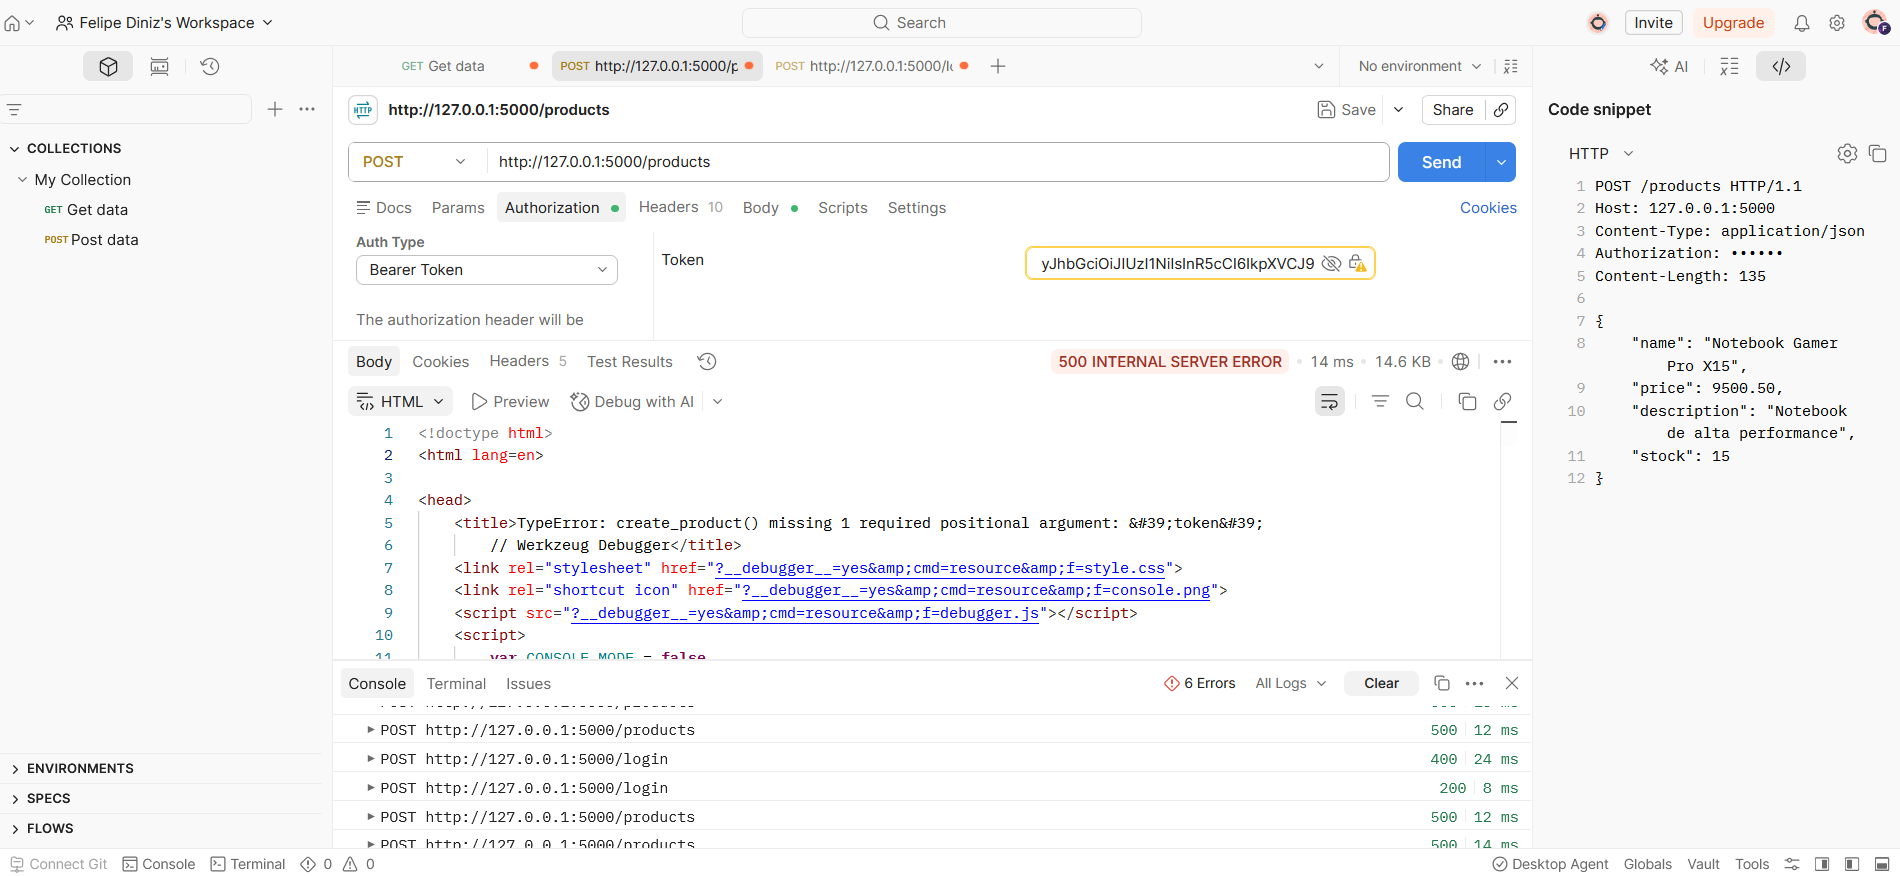Collapse the My Collection folder
Viewport: 1900px width, 876px height.
[22, 180]
